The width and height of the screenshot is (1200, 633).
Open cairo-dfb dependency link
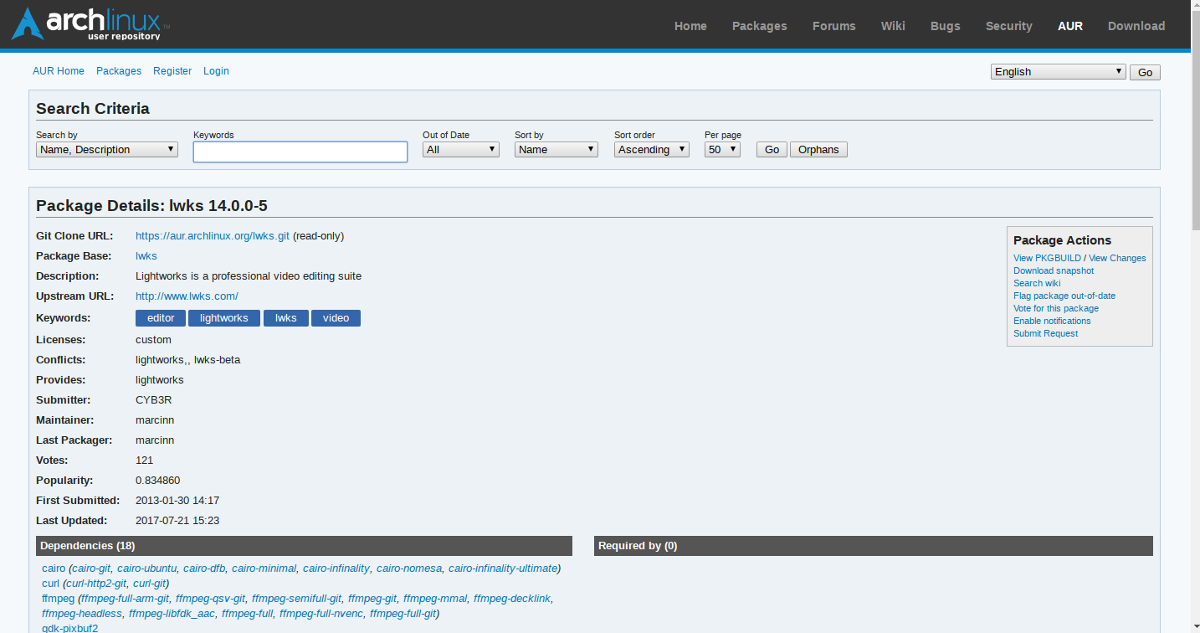(x=205, y=568)
